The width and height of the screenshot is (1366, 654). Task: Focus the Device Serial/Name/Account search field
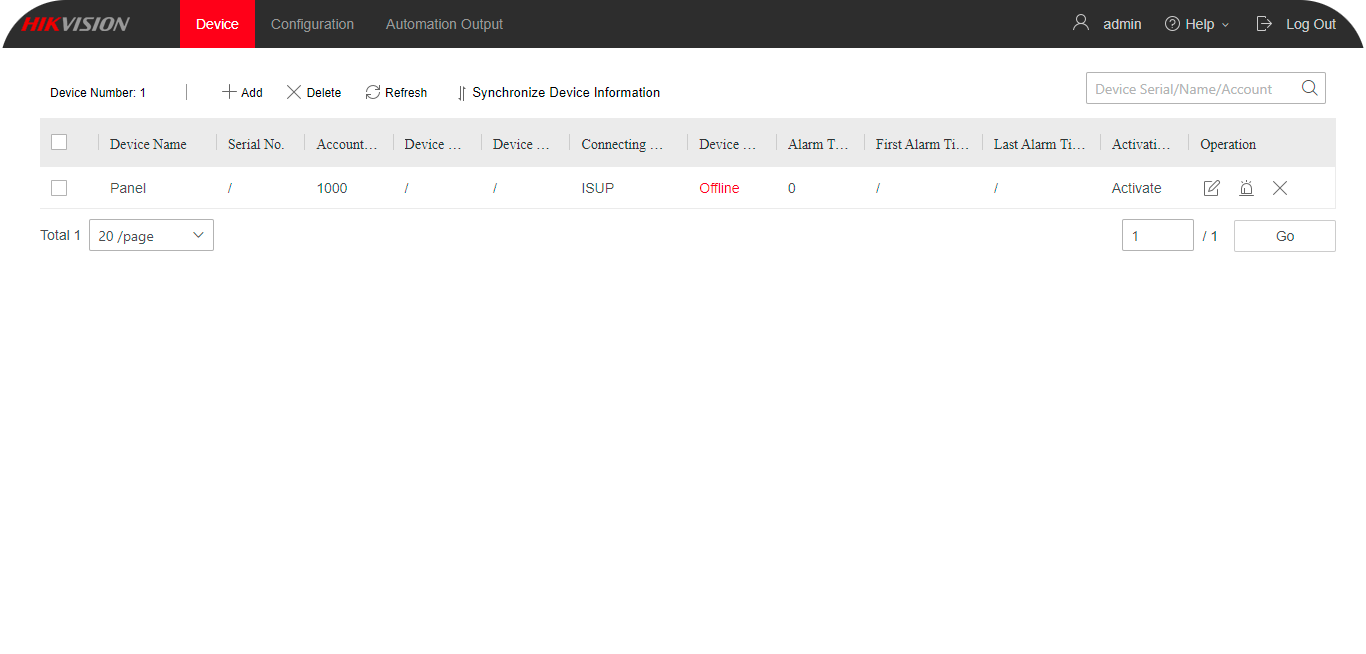point(1190,89)
